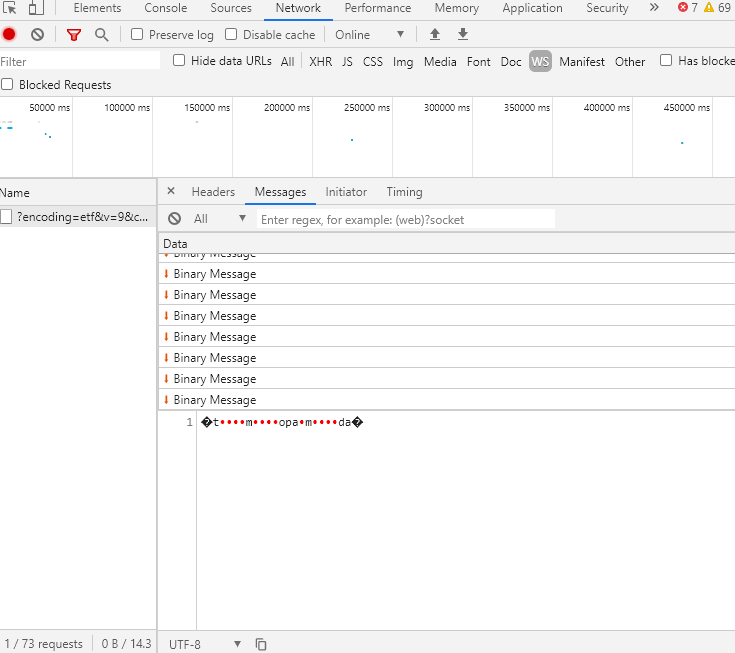Open the Timing tab
735x653 pixels.
(x=404, y=192)
